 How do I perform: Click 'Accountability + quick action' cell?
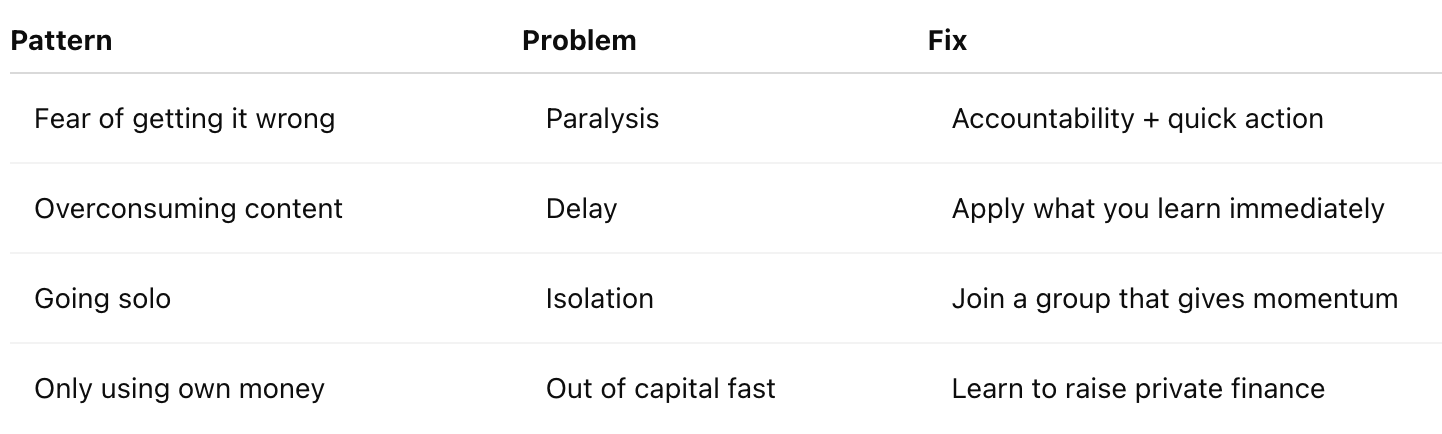coord(1137,119)
